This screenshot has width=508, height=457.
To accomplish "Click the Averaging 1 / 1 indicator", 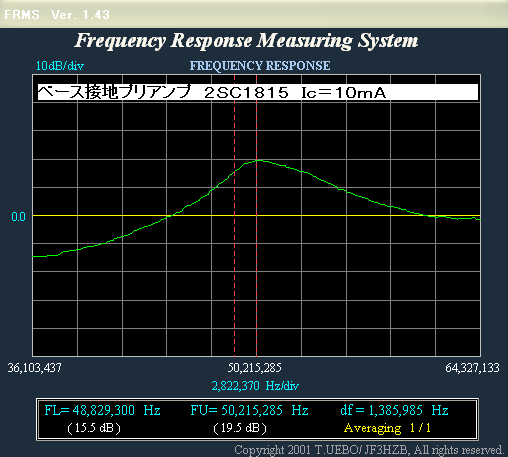I will click(387, 428).
